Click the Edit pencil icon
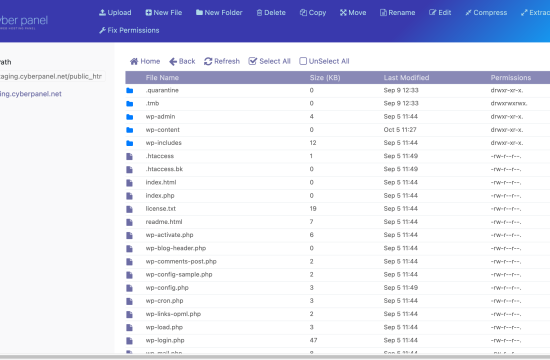This screenshot has width=550, height=360. click(x=432, y=13)
